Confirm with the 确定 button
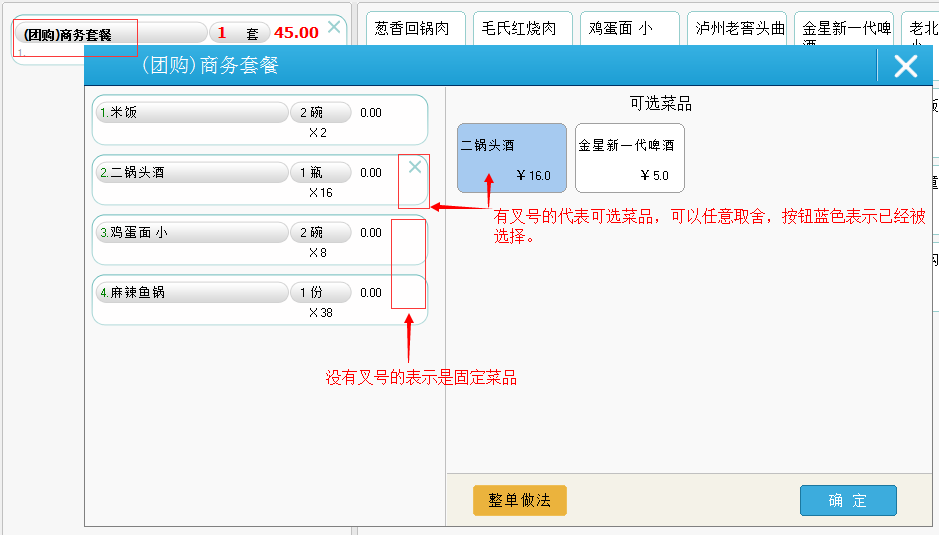Screen dimensions: 939x535 tap(847, 500)
